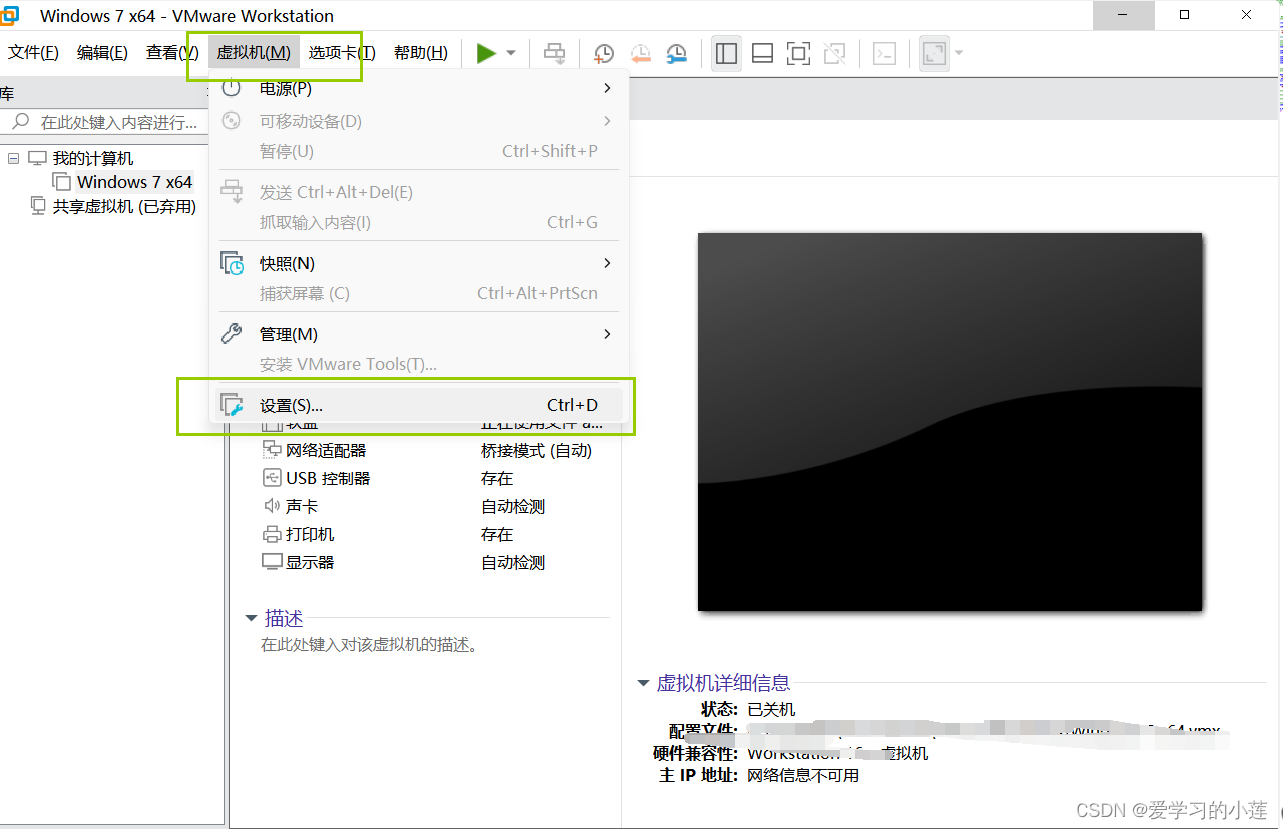The height and width of the screenshot is (829, 1283).
Task: Choose 设置(S)... from the menu
Action: coord(418,405)
